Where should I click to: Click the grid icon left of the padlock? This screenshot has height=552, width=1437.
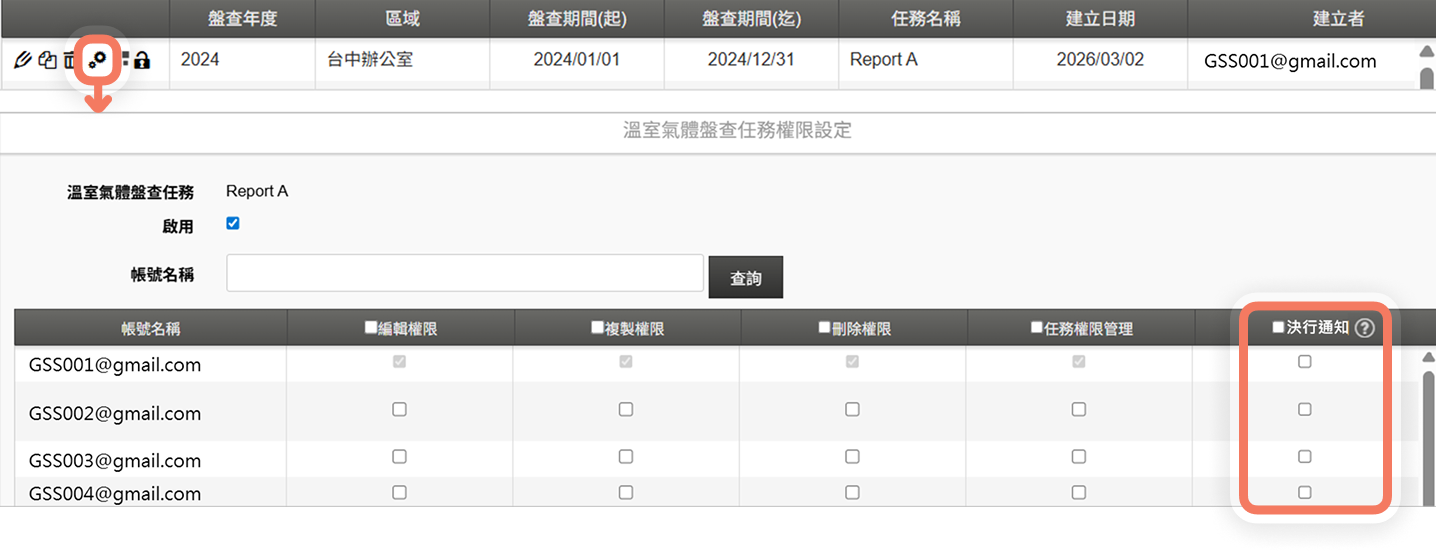125,61
